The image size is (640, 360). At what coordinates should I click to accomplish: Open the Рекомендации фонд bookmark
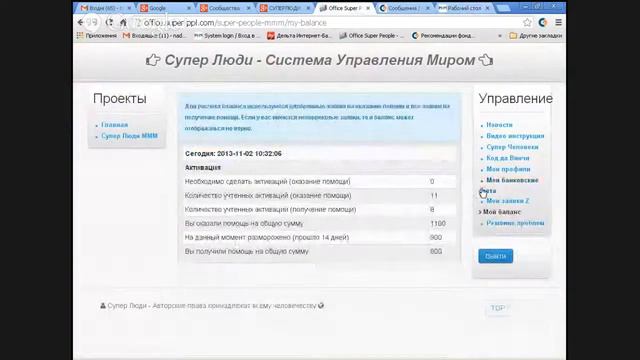(443, 36)
